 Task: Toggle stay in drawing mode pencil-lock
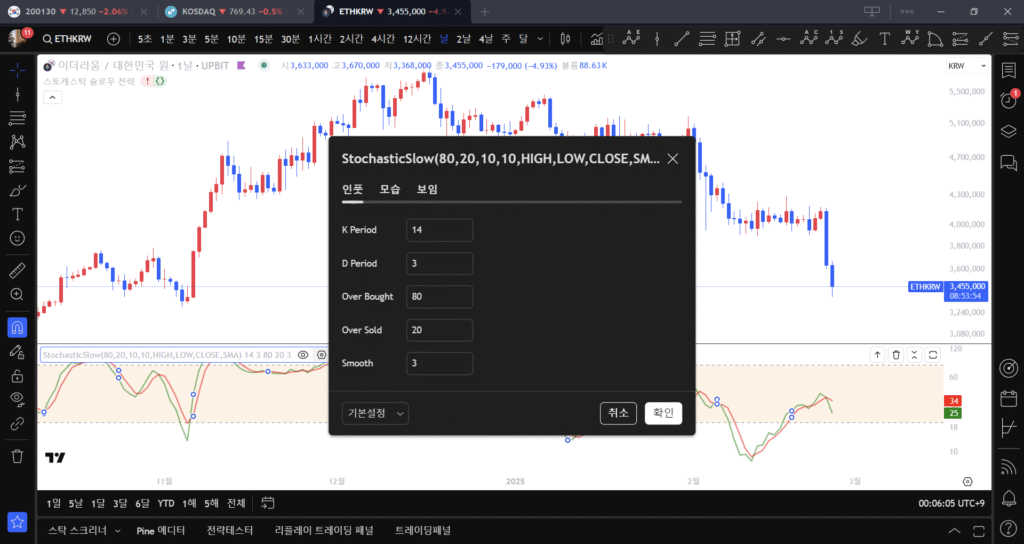pyautogui.click(x=18, y=352)
